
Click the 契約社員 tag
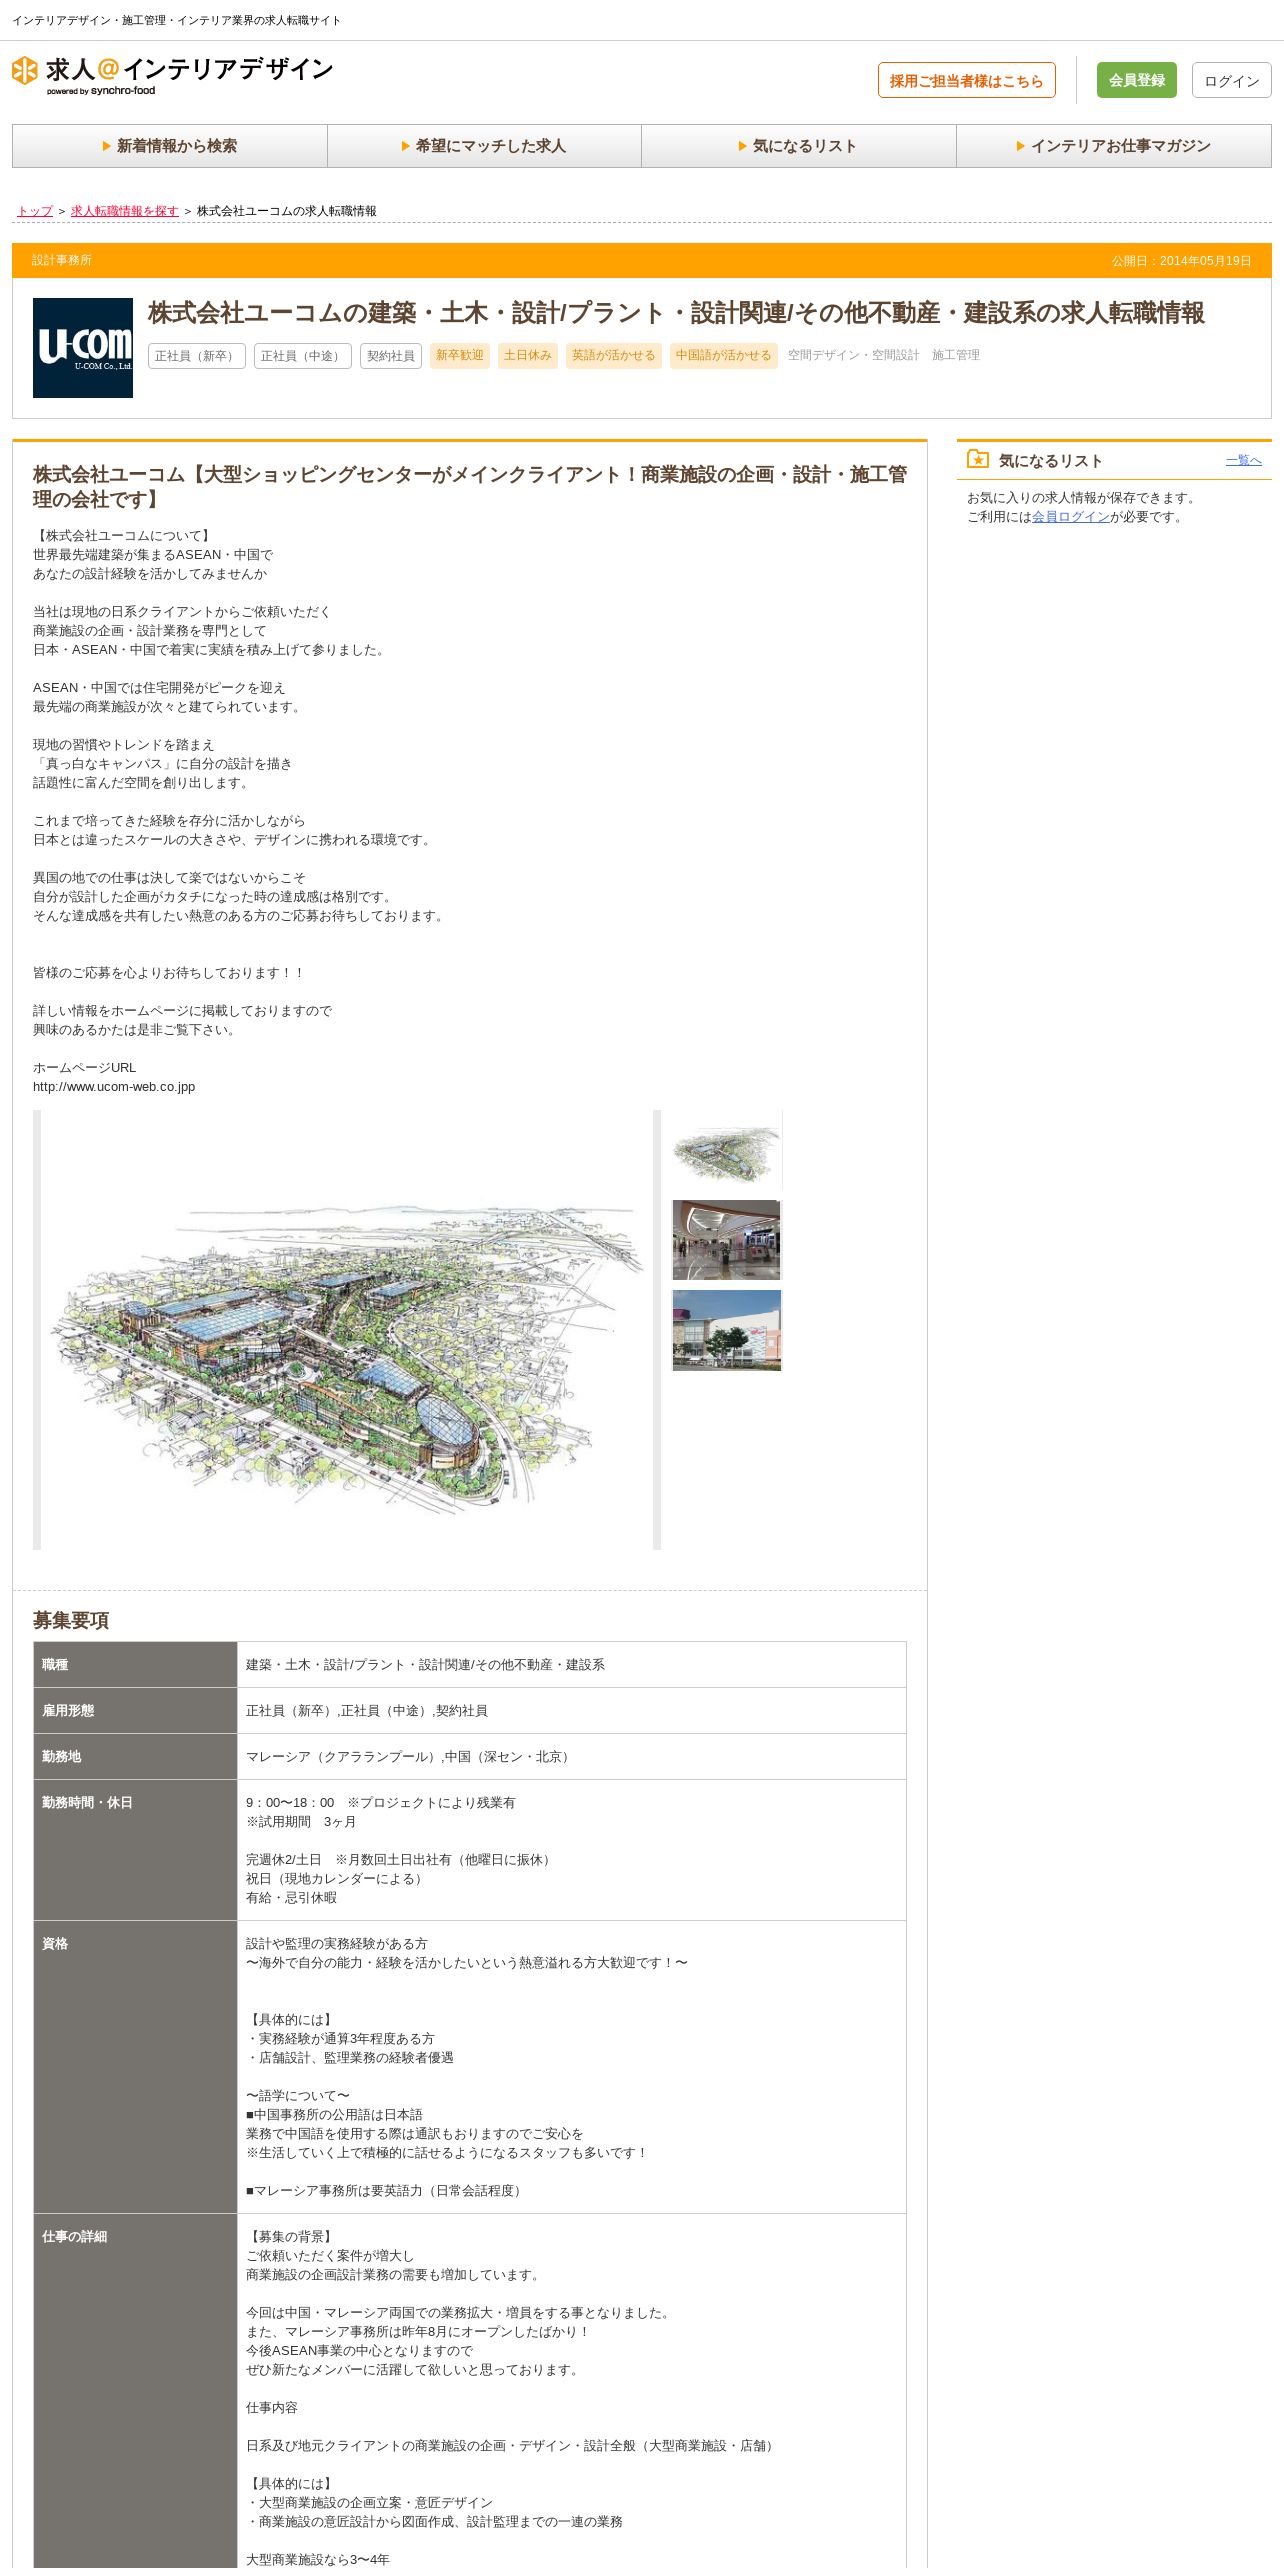coord(391,356)
